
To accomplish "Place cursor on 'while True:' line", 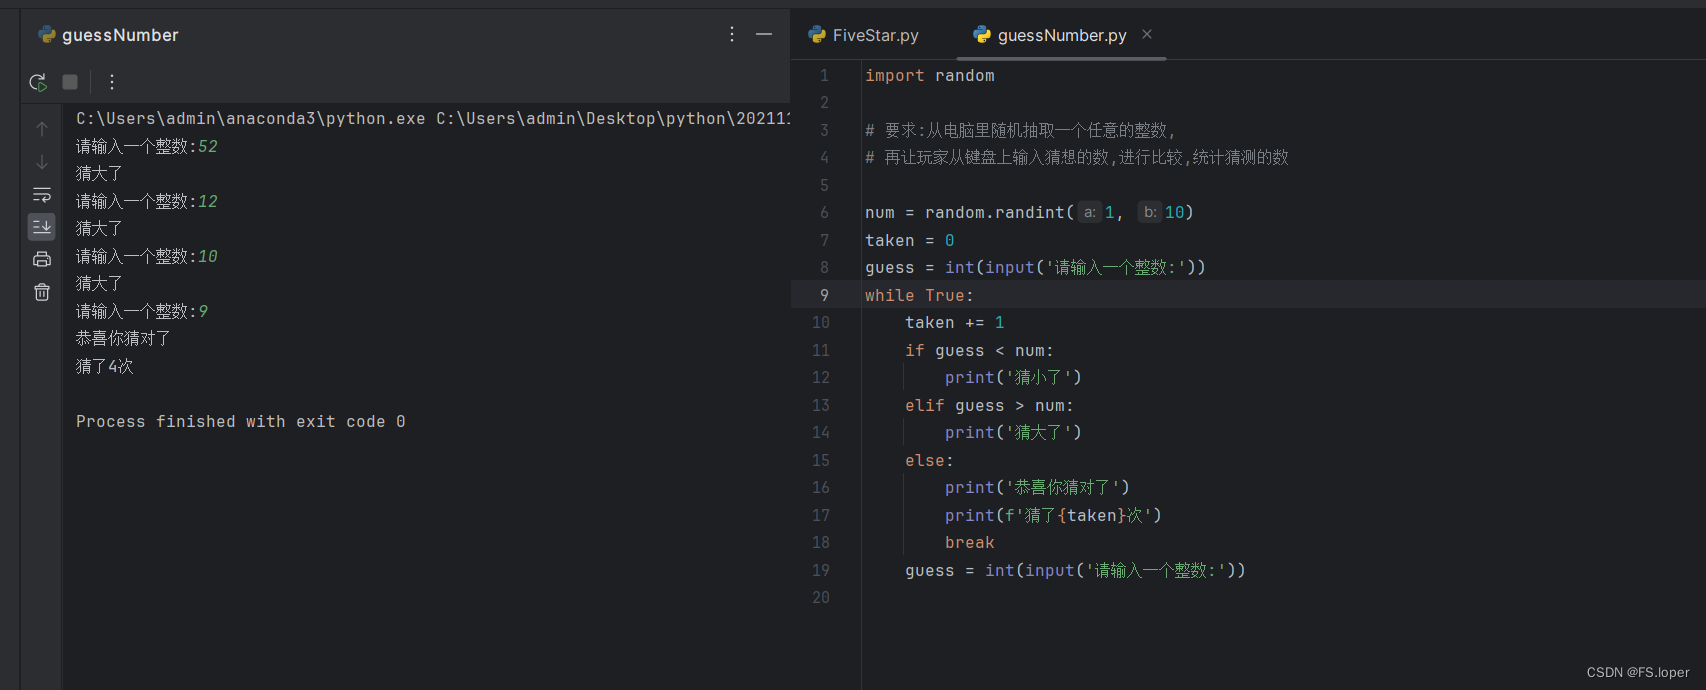I will coord(919,295).
